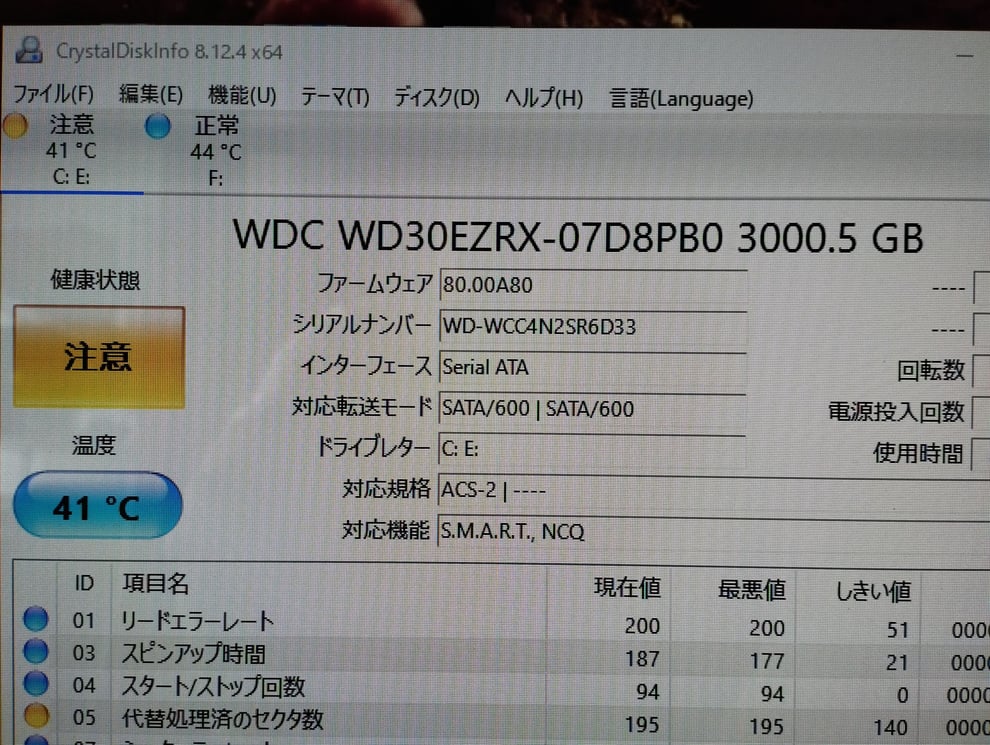Open the 言語(Language) menu
This screenshot has height=745, width=990.
pyautogui.click(x=681, y=99)
